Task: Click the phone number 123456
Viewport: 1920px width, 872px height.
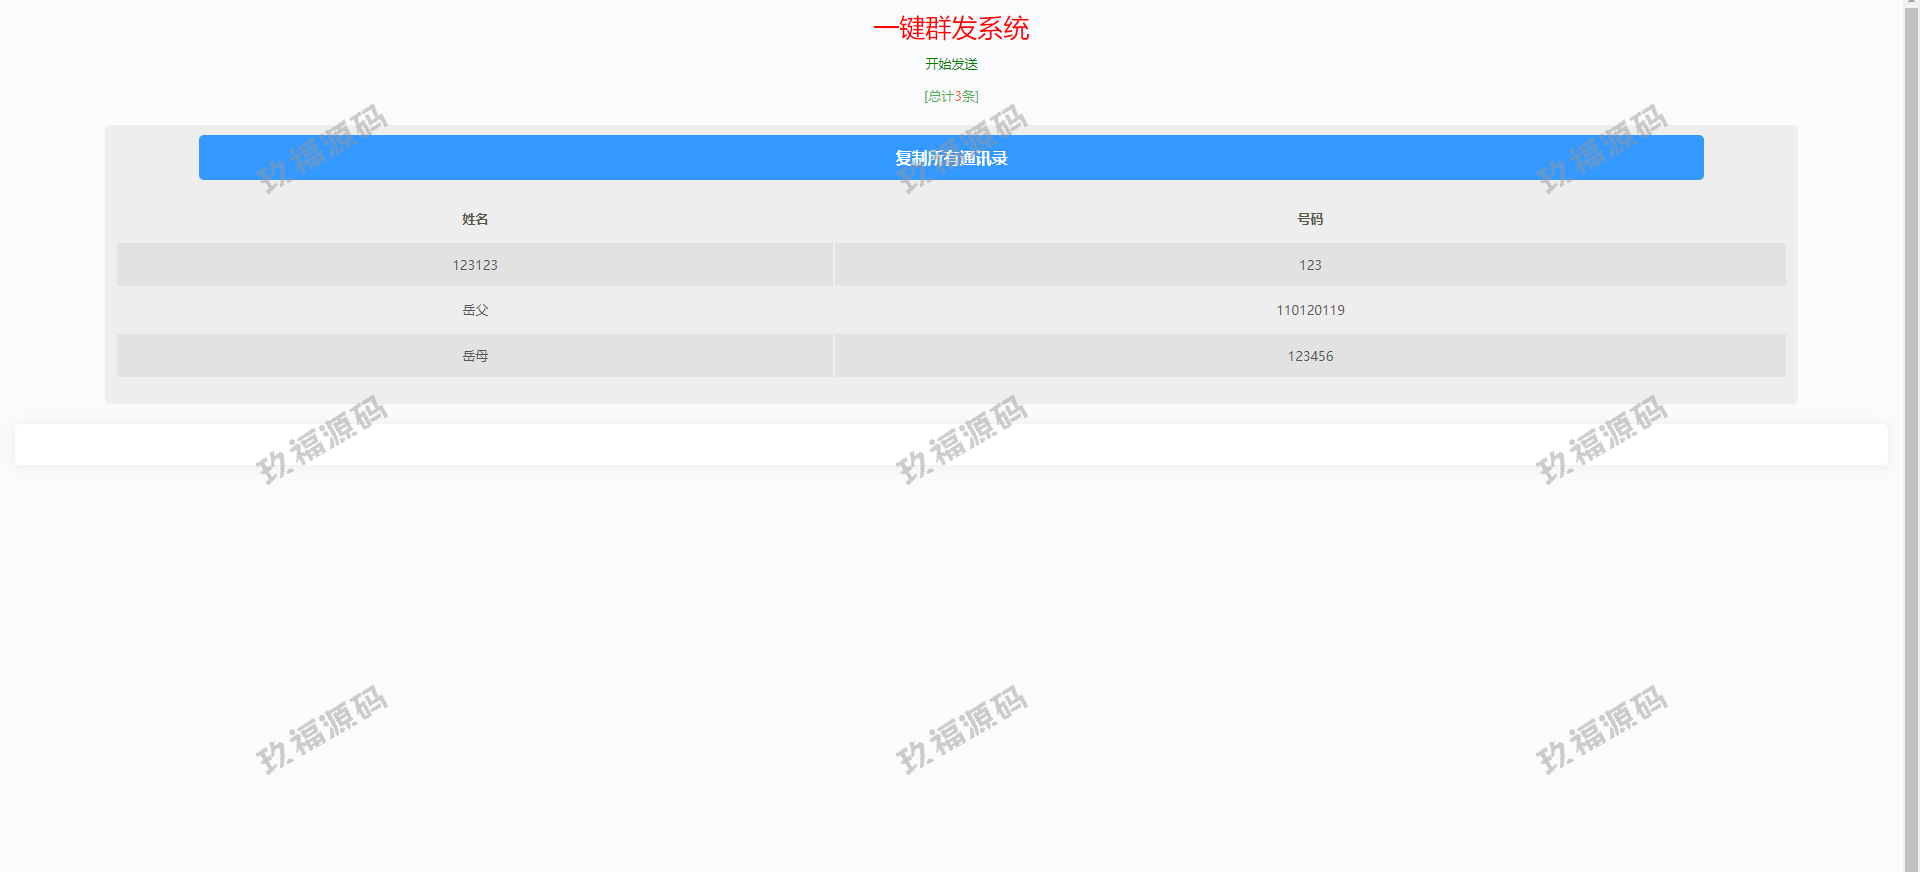Action: [x=1310, y=356]
